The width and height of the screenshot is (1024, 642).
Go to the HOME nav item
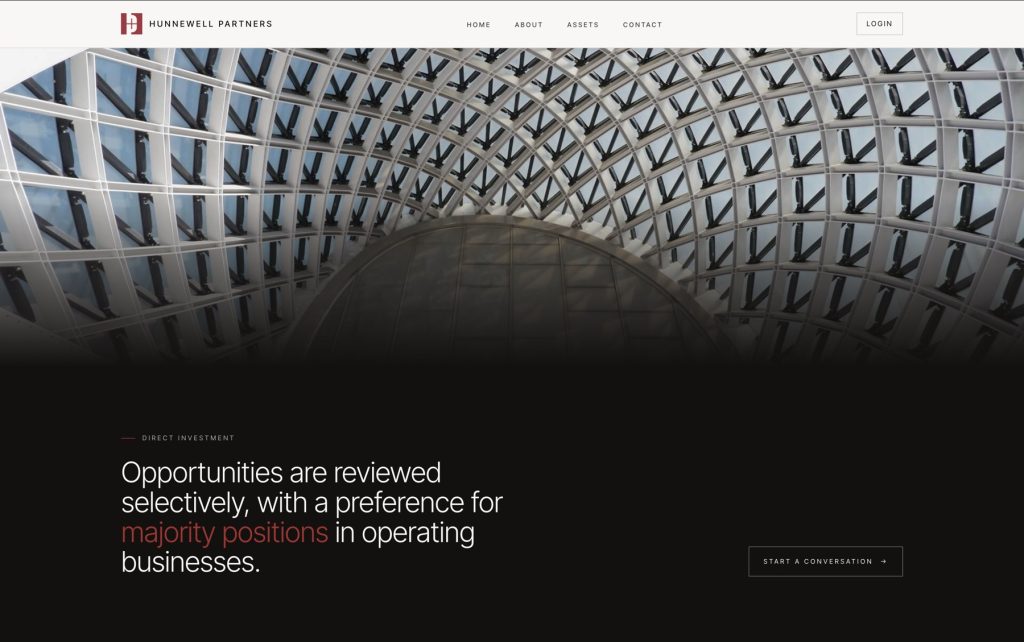[478, 25]
